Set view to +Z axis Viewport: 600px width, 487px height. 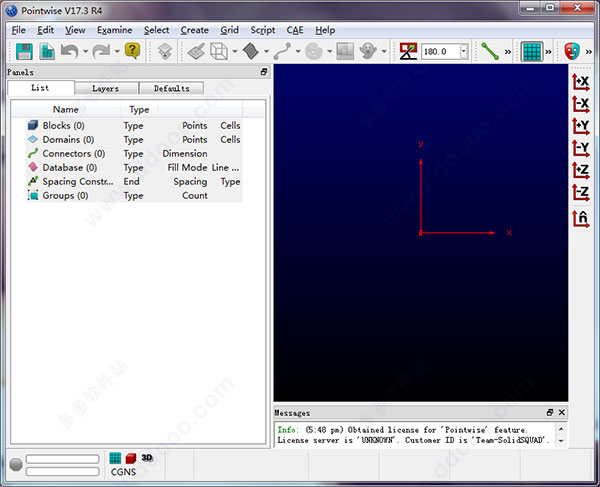tap(581, 171)
